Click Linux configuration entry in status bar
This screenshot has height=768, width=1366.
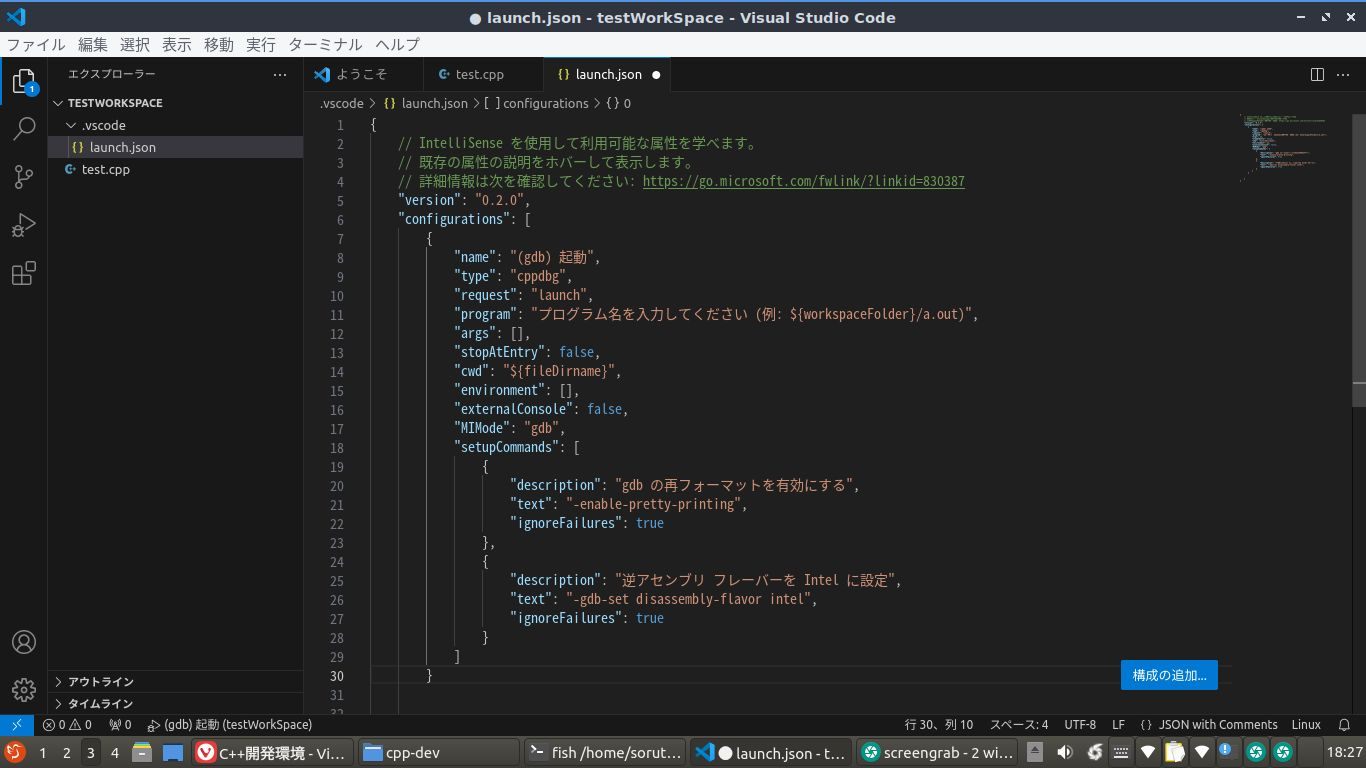[1306, 724]
